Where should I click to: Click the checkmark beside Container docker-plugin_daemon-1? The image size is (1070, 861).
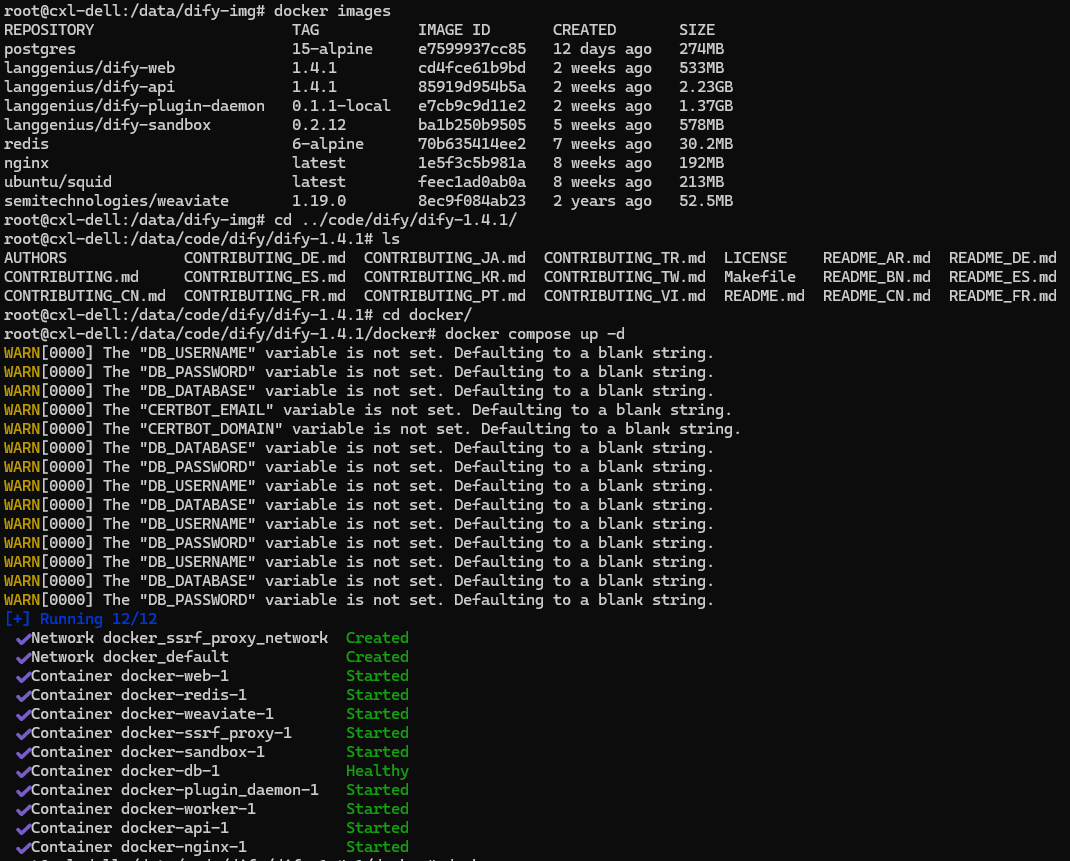click(23, 791)
